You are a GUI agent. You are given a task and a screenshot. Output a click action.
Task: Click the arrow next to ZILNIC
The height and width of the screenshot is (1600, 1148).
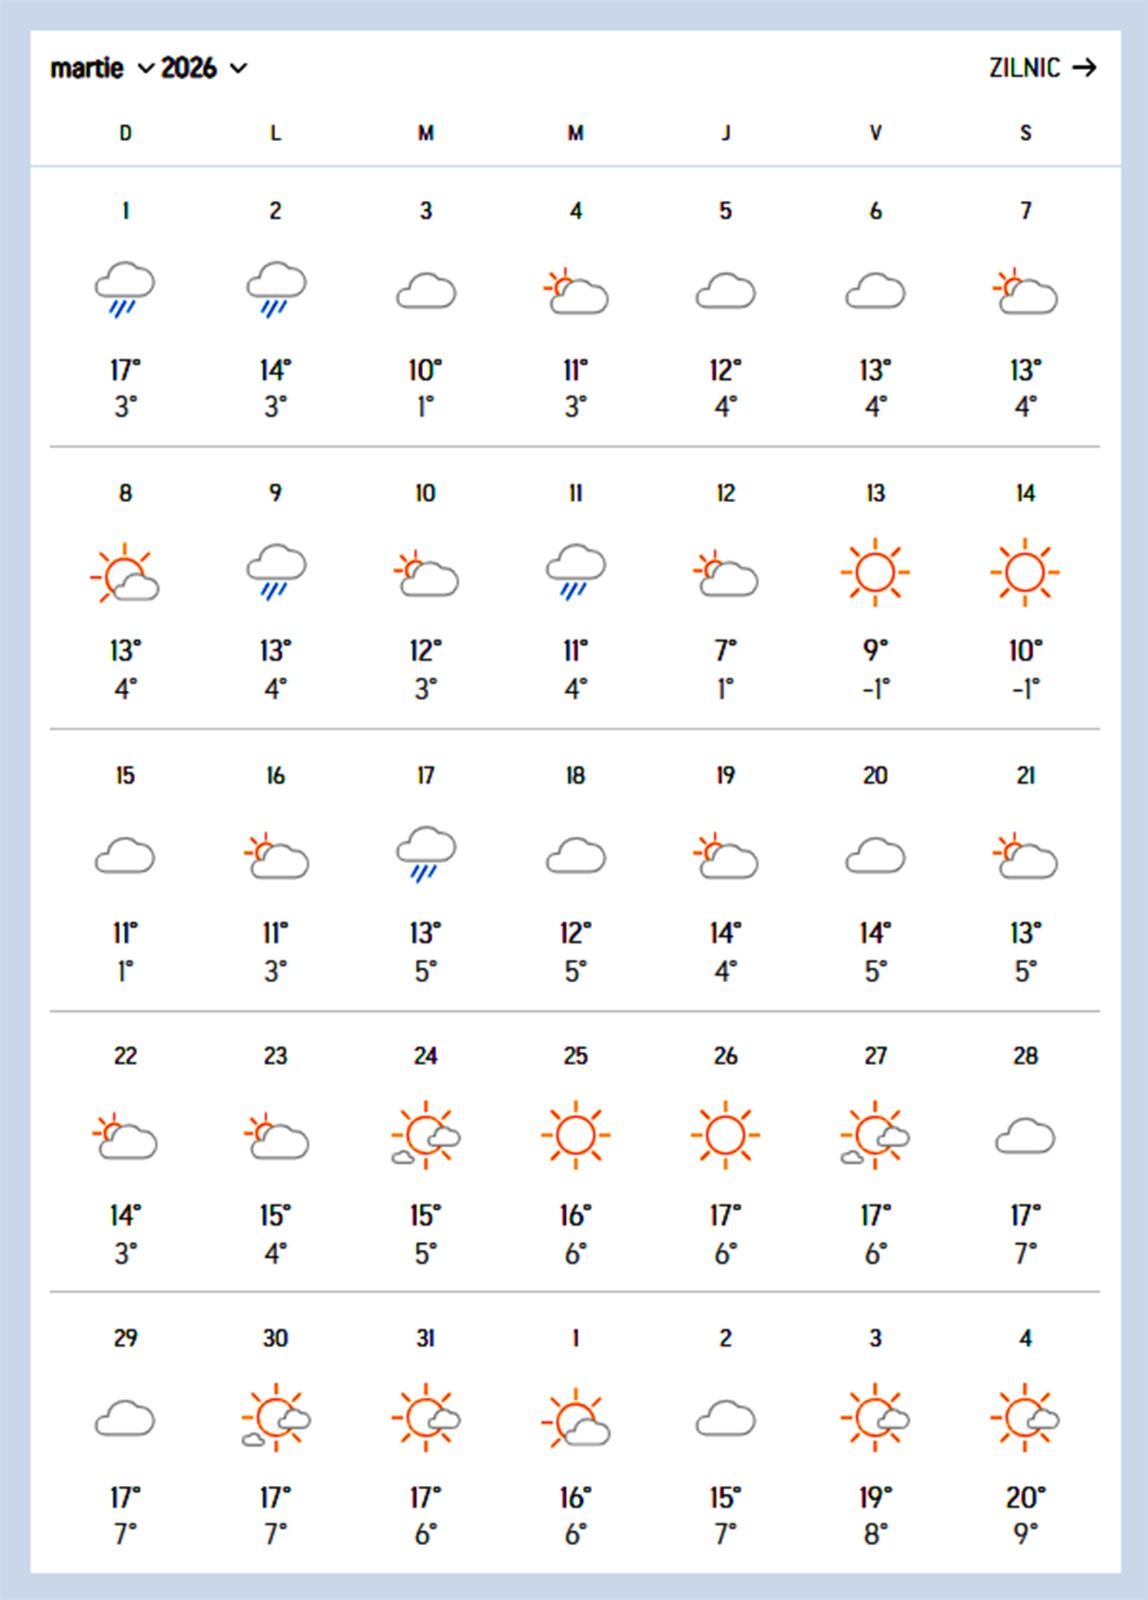pos(1084,68)
